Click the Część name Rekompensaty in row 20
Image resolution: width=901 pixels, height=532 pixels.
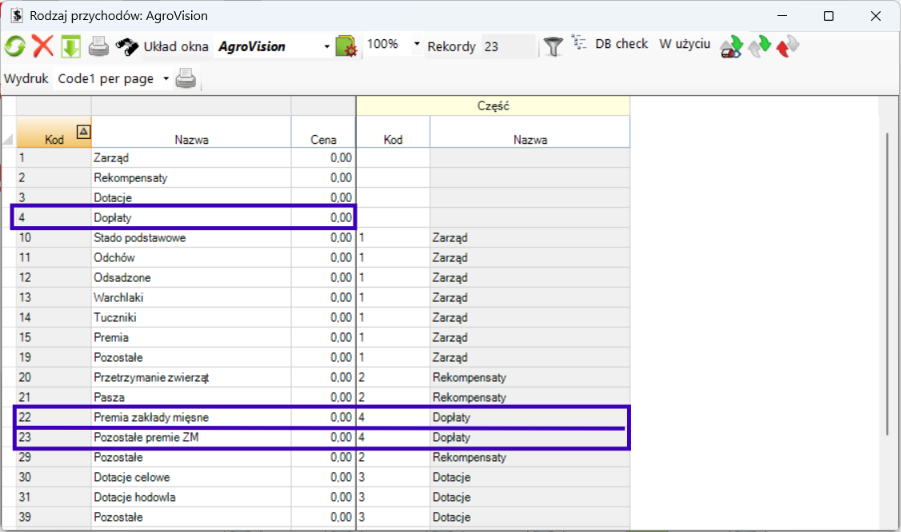coord(530,377)
